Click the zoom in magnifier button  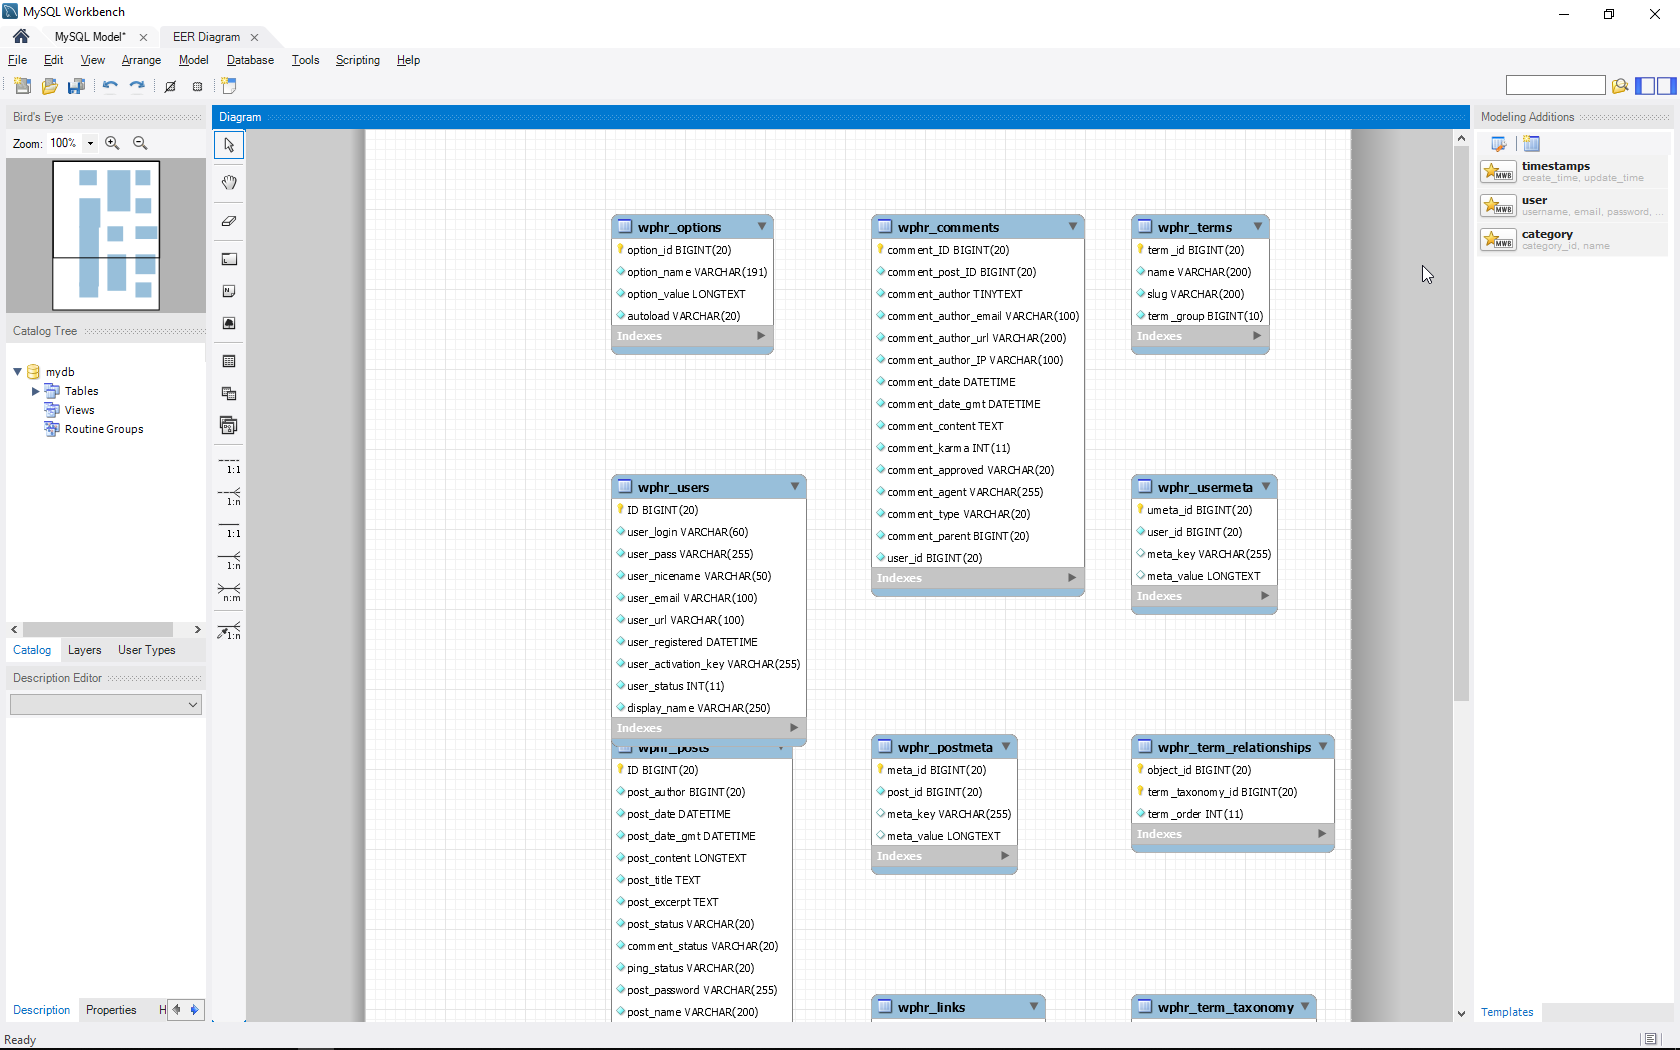(112, 143)
